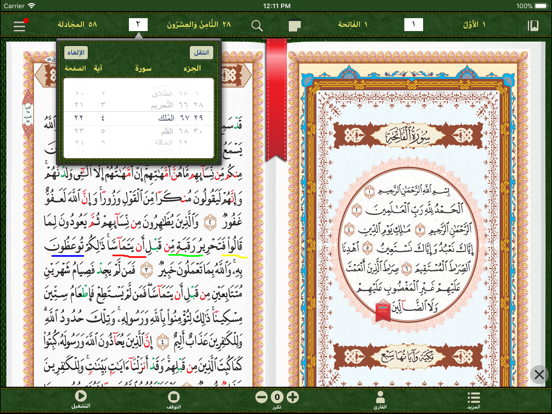Open search with the magnifier icon
Viewport: 552px width, 414px height.
click(257, 25)
